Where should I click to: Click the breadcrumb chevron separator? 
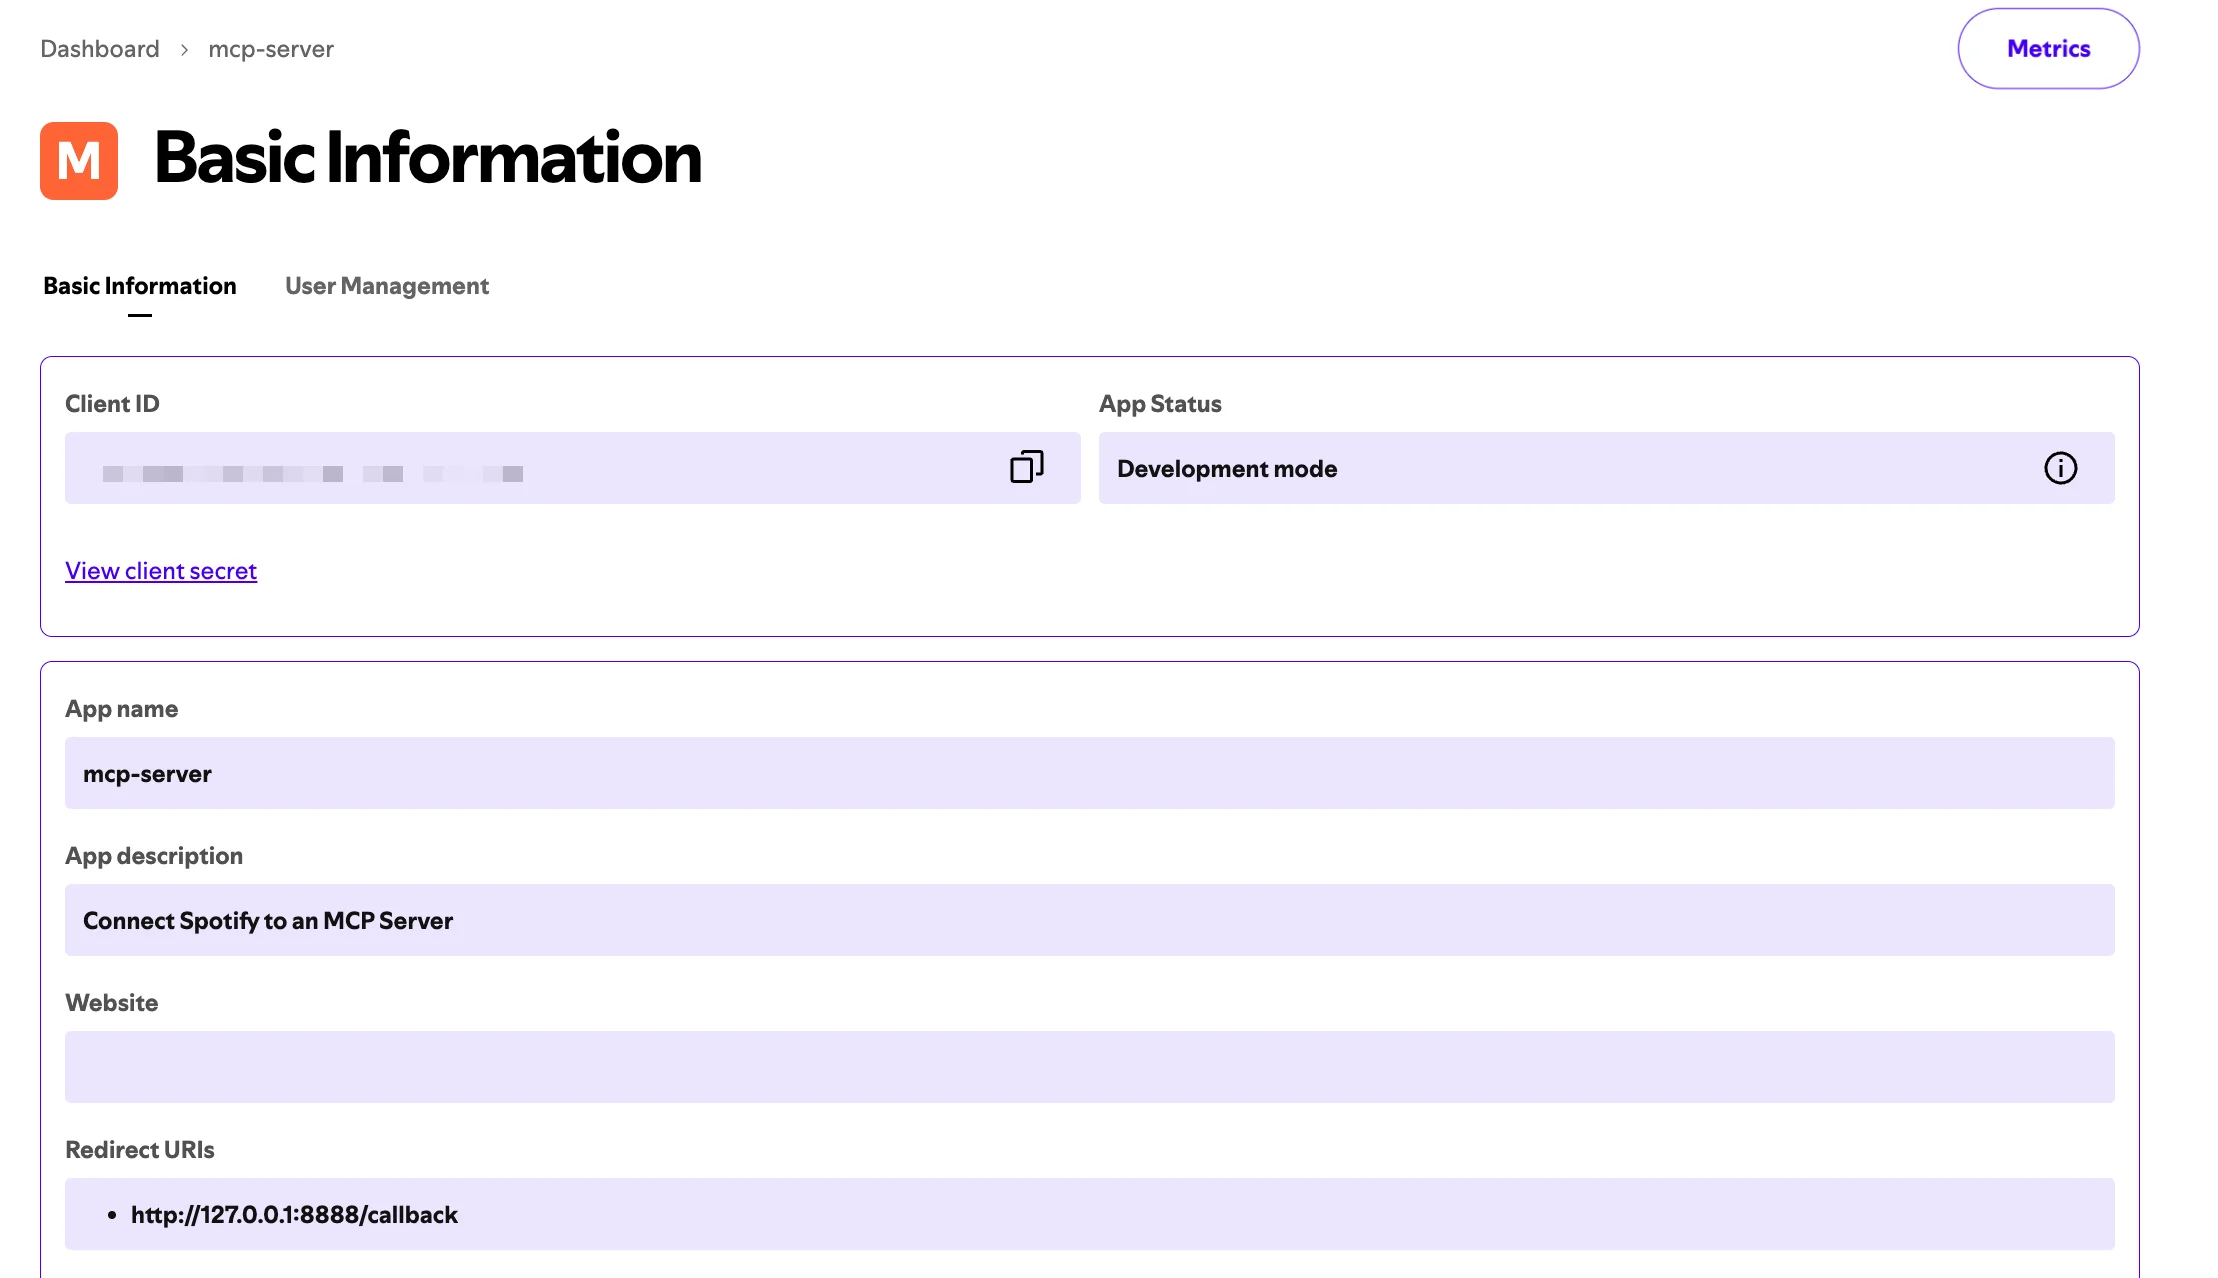pyautogui.click(x=184, y=48)
